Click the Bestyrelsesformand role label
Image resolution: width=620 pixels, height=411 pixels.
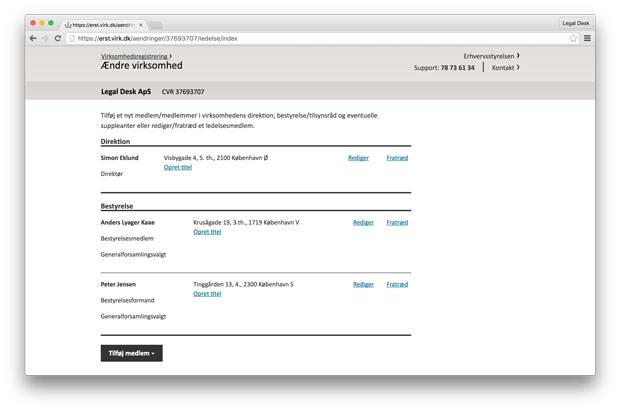tap(127, 301)
